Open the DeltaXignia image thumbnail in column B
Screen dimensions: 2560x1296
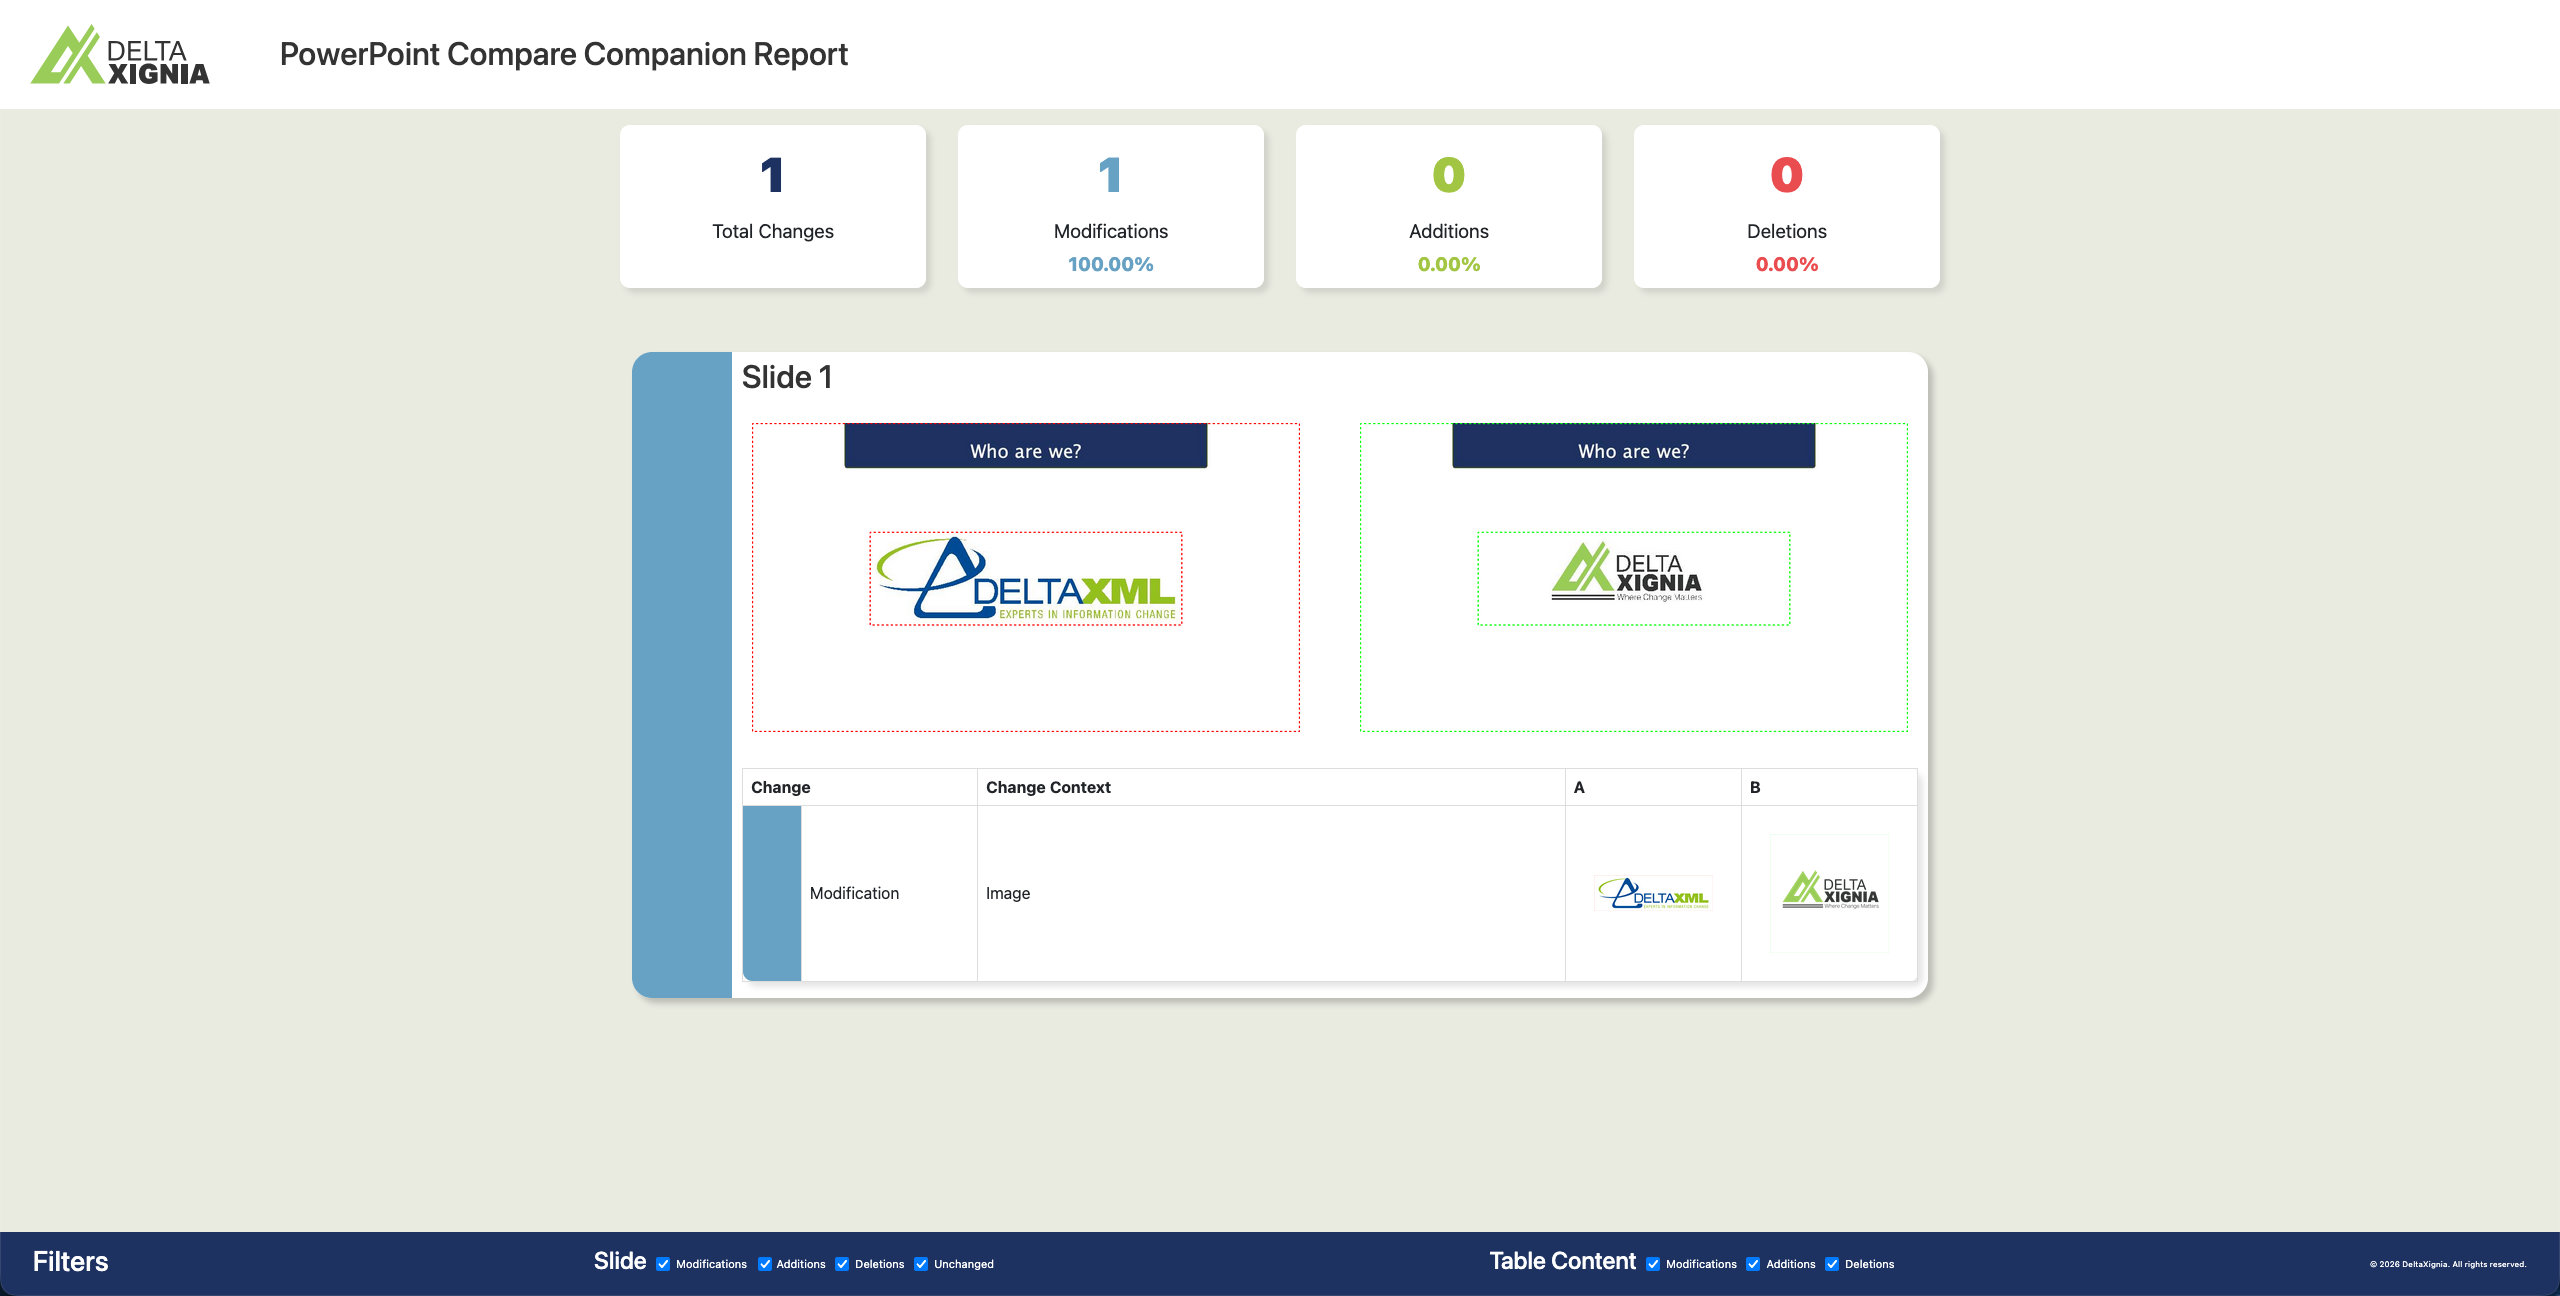(1830, 893)
